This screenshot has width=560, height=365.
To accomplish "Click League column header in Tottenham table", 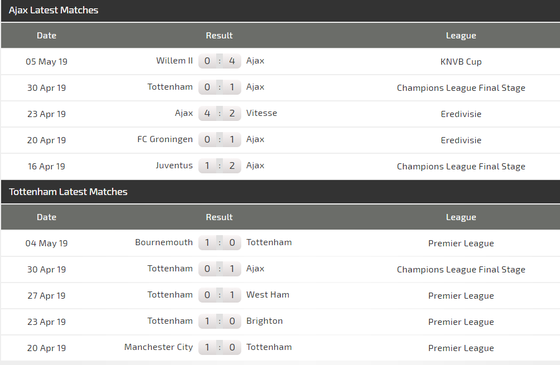I will 461,217.
